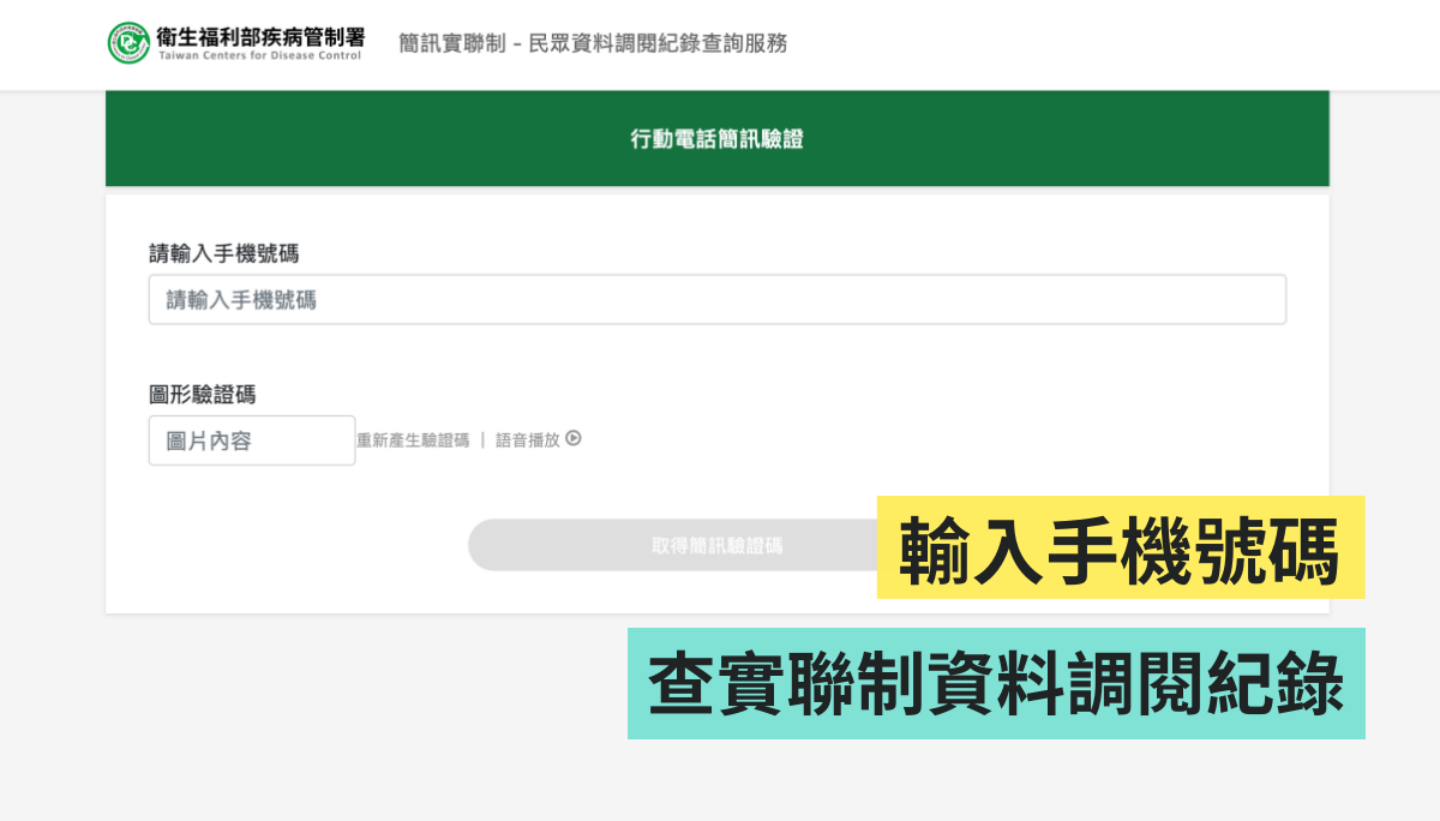Click the teal 查實聯制資料調閱紀錄 annotation

[995, 683]
